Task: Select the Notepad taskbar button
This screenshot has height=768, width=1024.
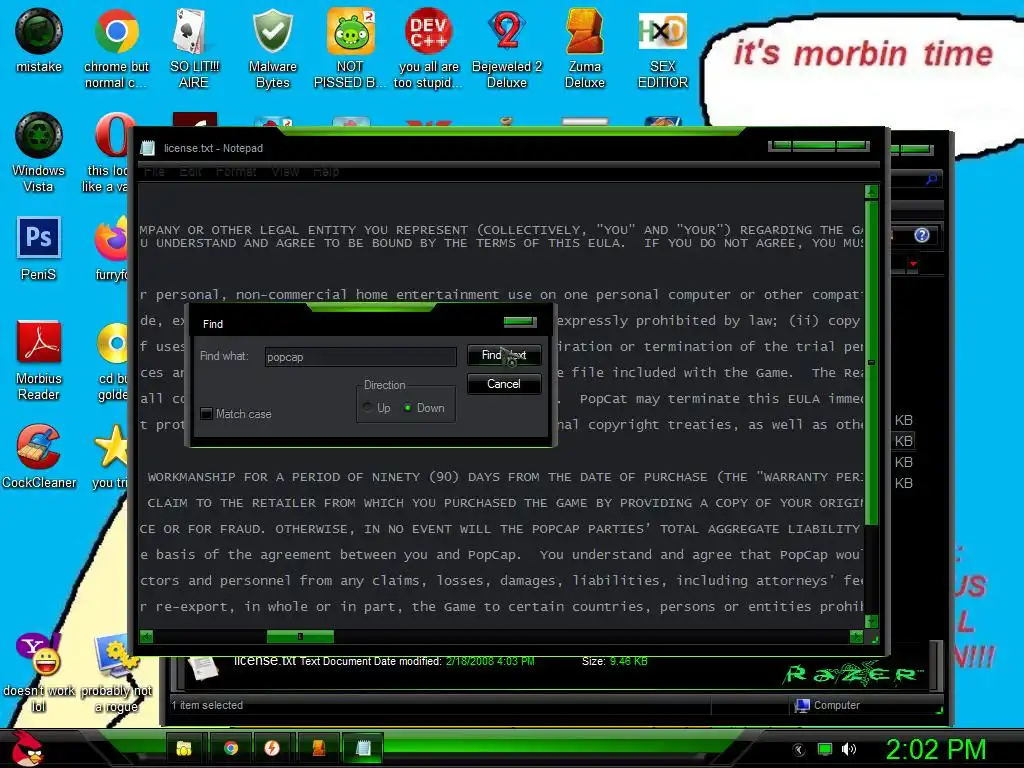Action: tap(363, 748)
